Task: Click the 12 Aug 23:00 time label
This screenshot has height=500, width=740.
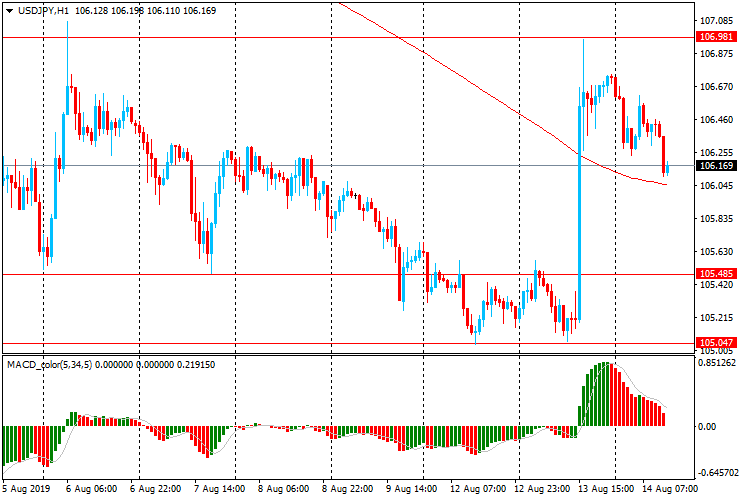Action: coord(542,488)
